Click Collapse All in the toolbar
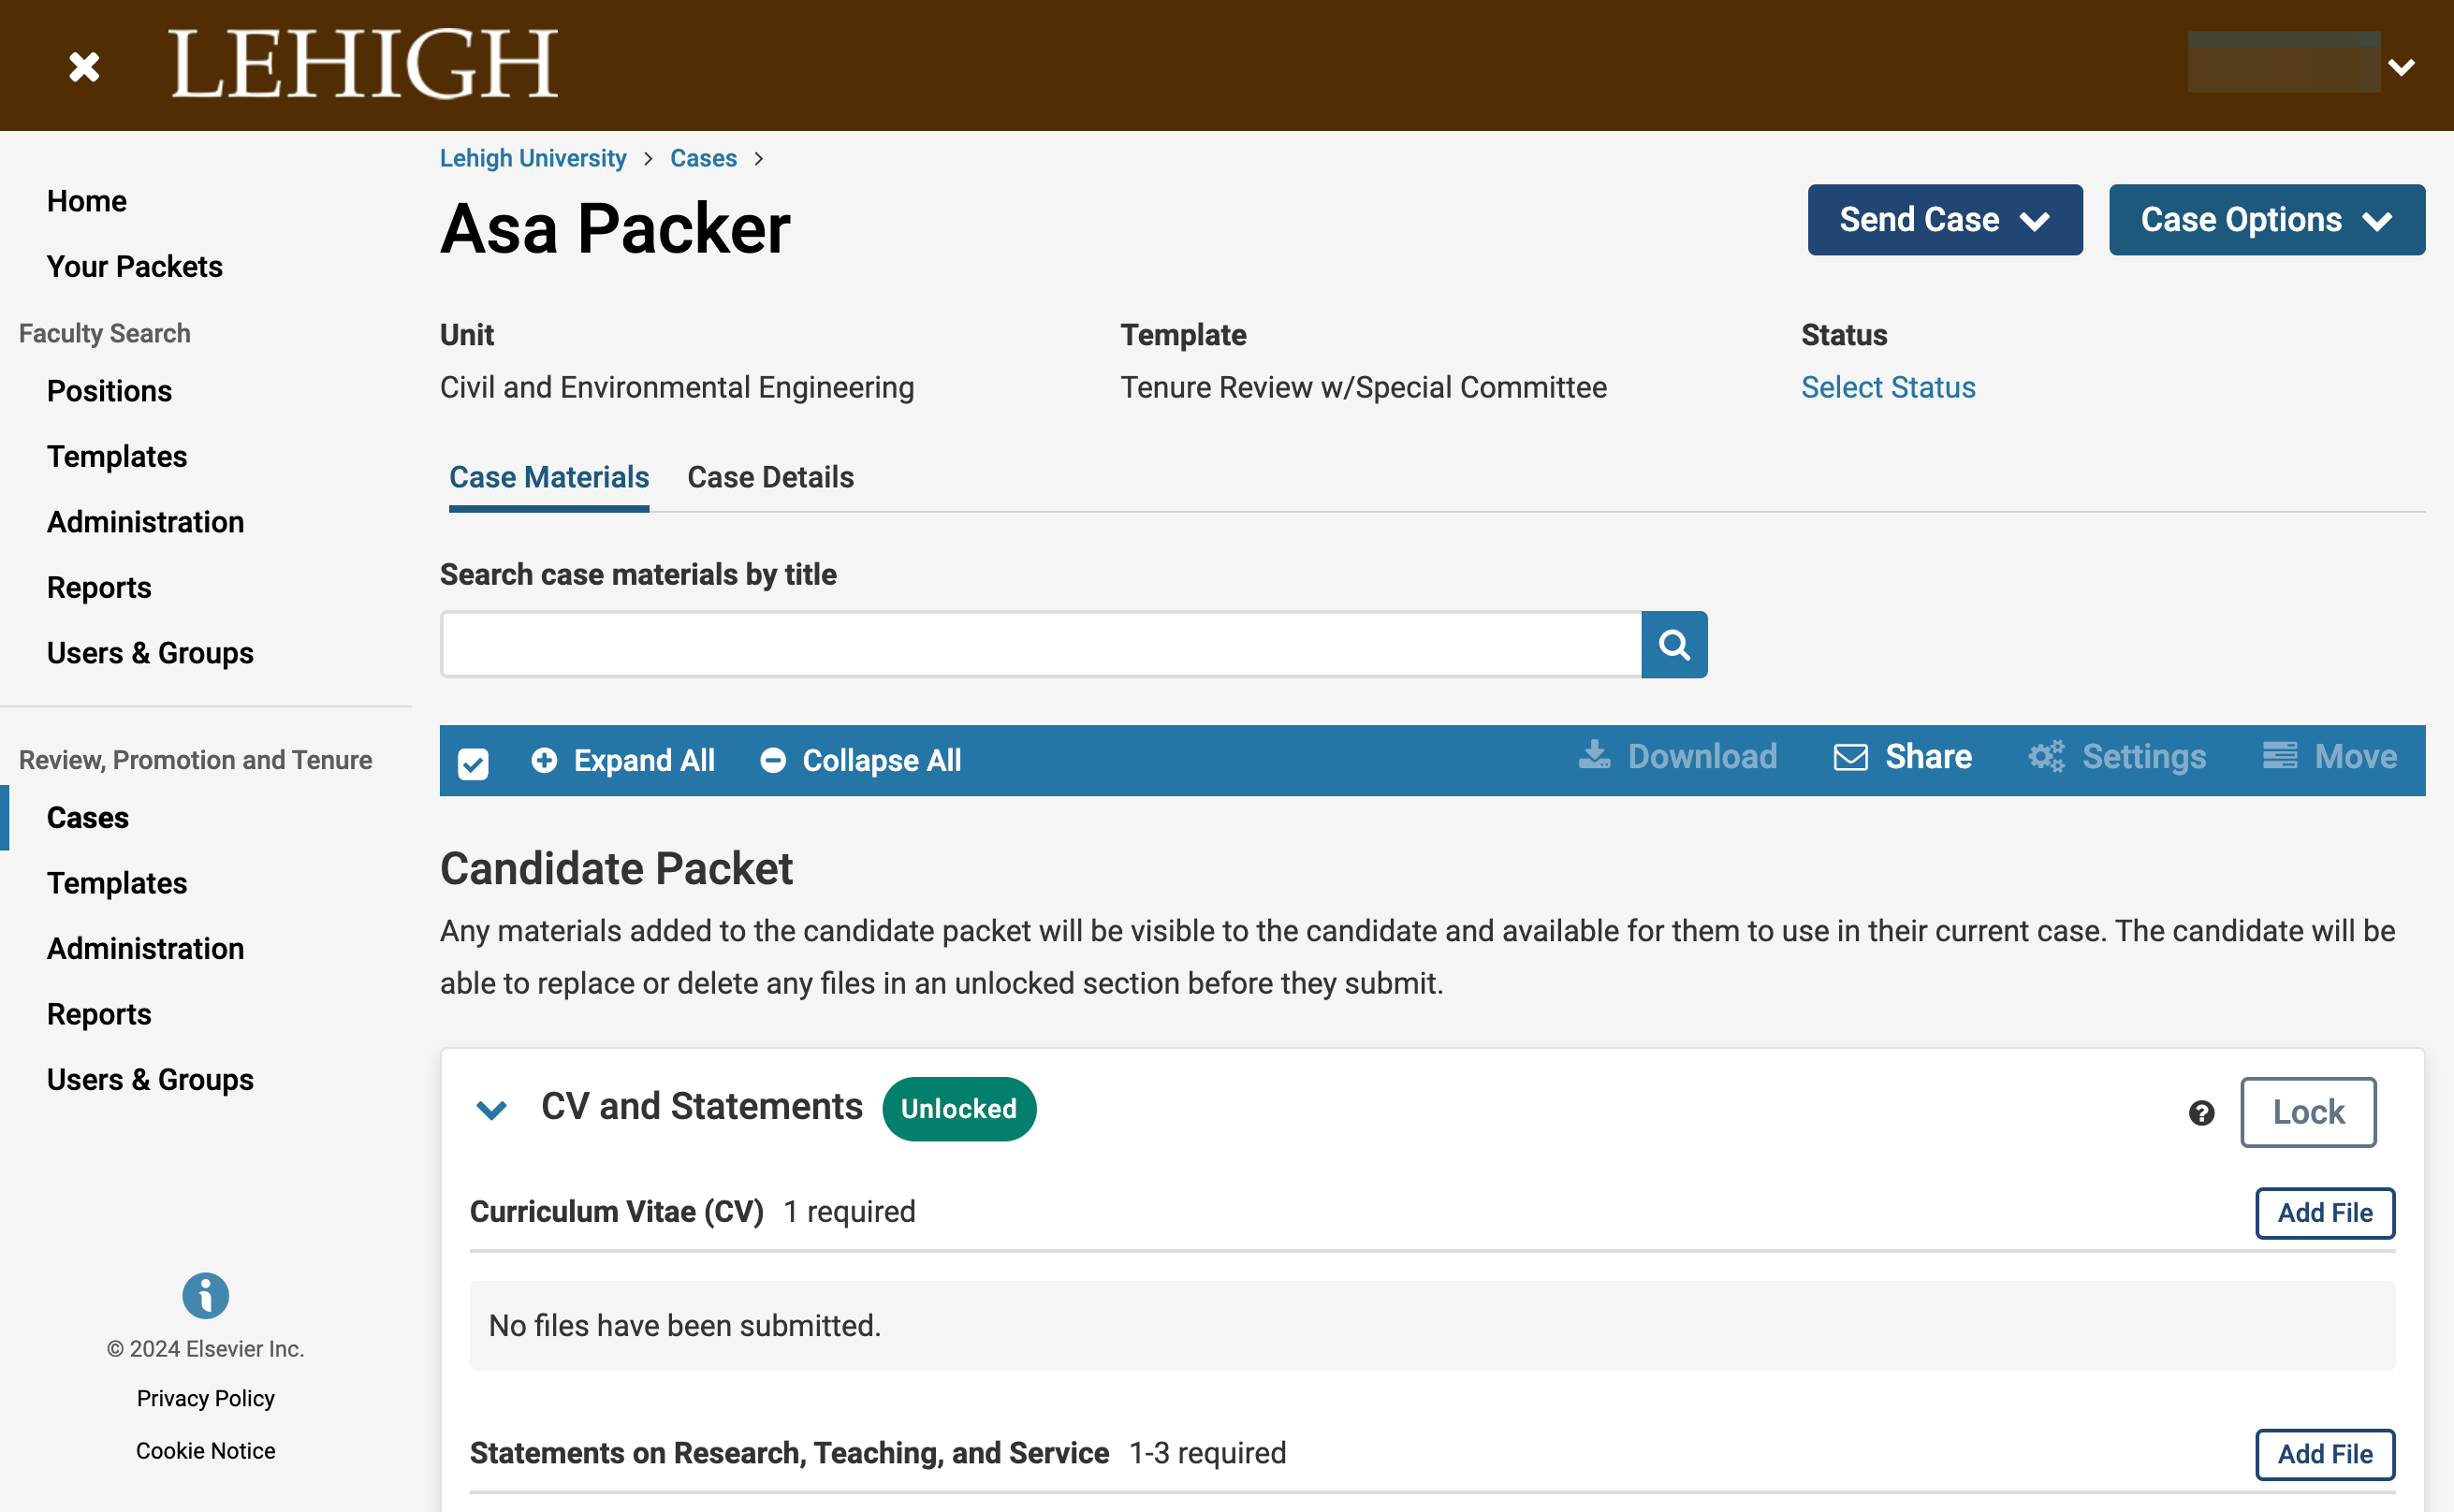 click(x=860, y=760)
